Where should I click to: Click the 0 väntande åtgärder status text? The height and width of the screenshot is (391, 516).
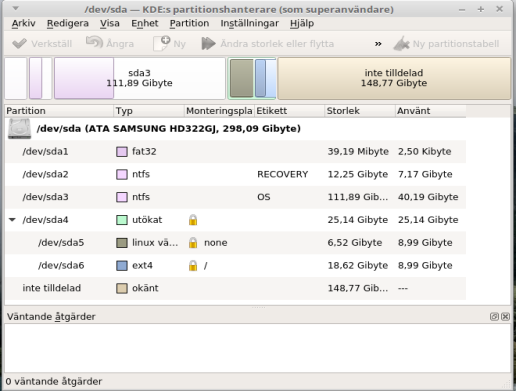tap(54, 381)
